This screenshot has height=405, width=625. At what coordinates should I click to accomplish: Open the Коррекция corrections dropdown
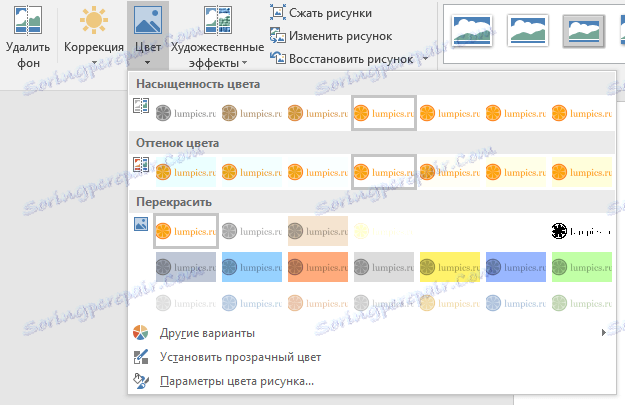(x=94, y=37)
